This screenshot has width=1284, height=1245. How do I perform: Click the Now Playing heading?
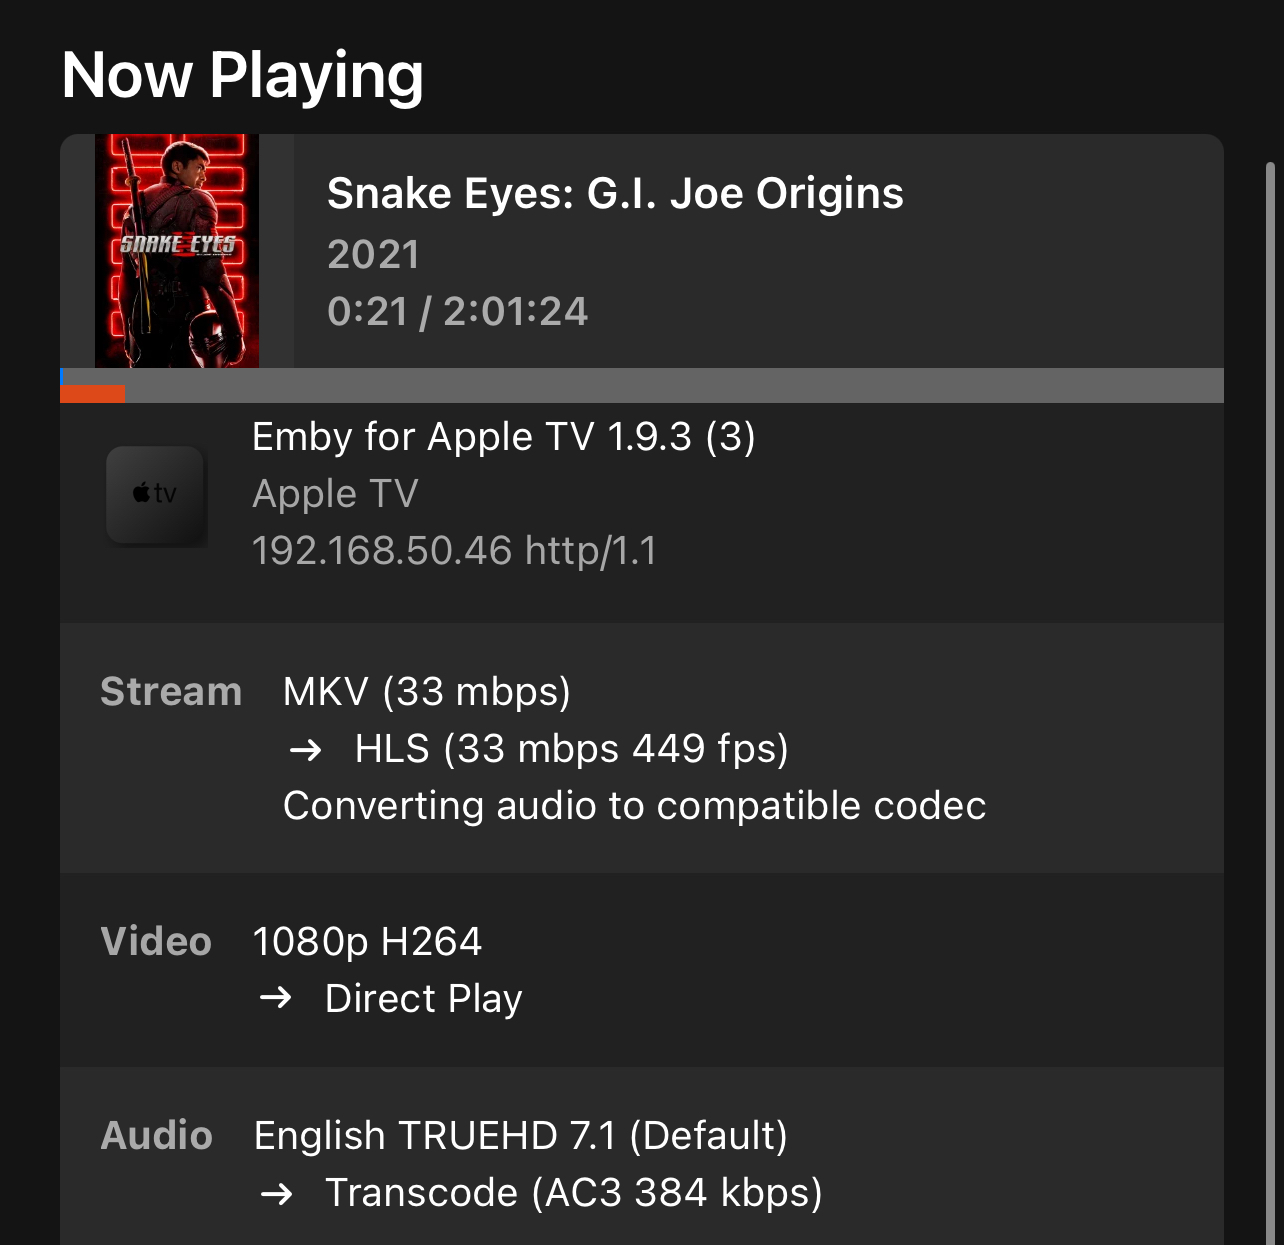(x=242, y=75)
